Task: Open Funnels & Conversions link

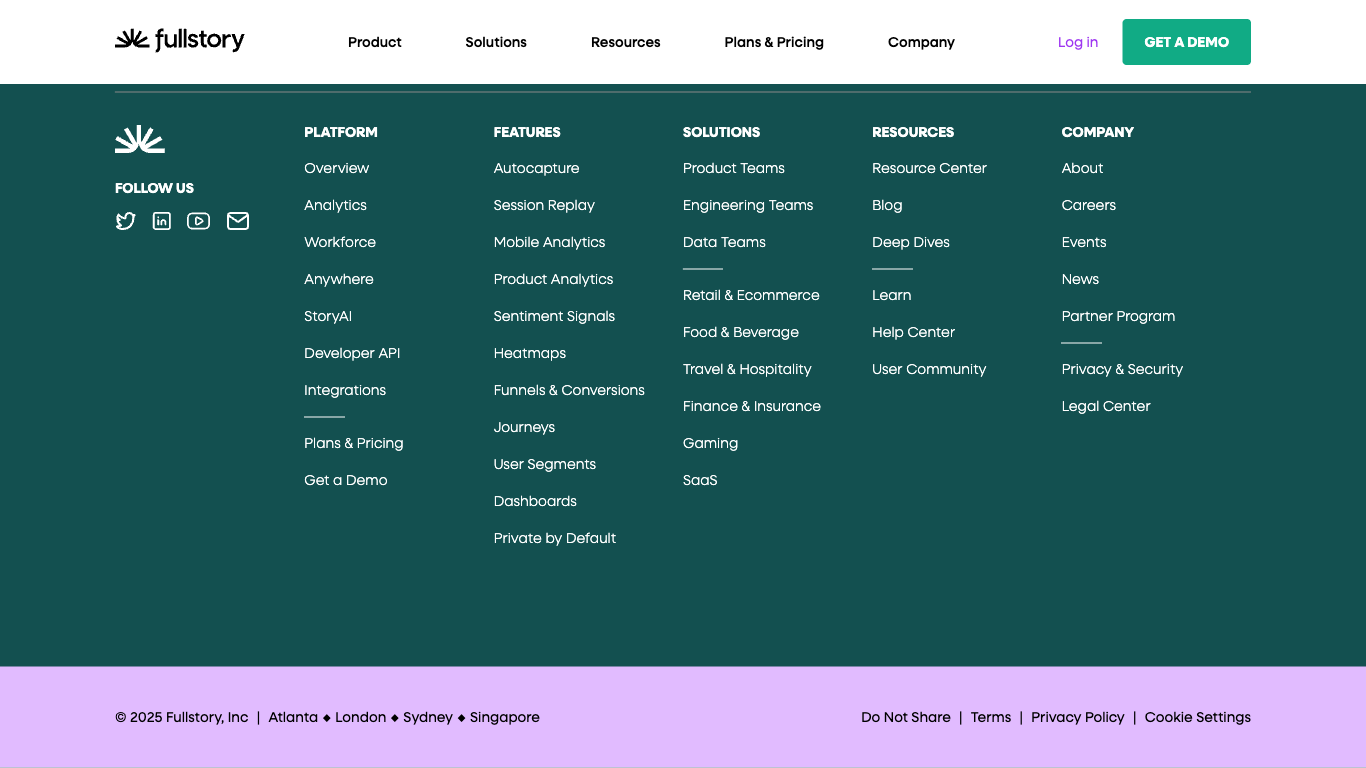Action: click(569, 390)
